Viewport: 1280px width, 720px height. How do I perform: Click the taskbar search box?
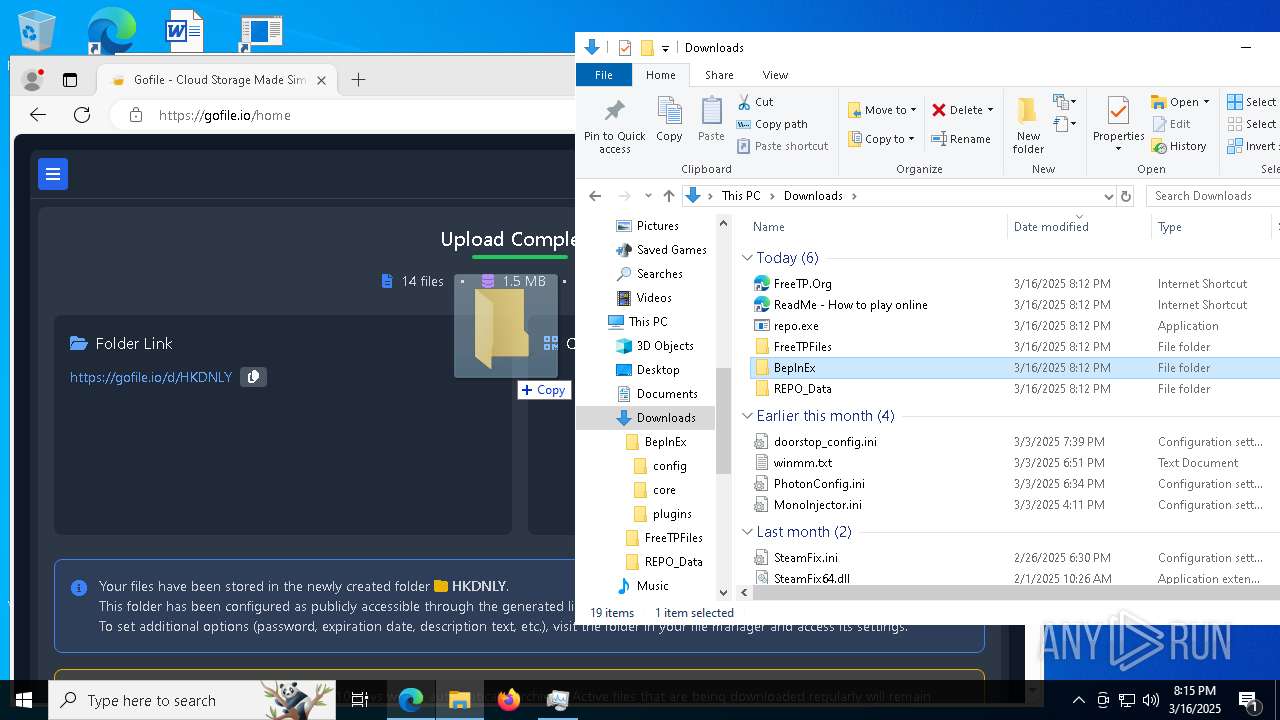tap(192, 700)
